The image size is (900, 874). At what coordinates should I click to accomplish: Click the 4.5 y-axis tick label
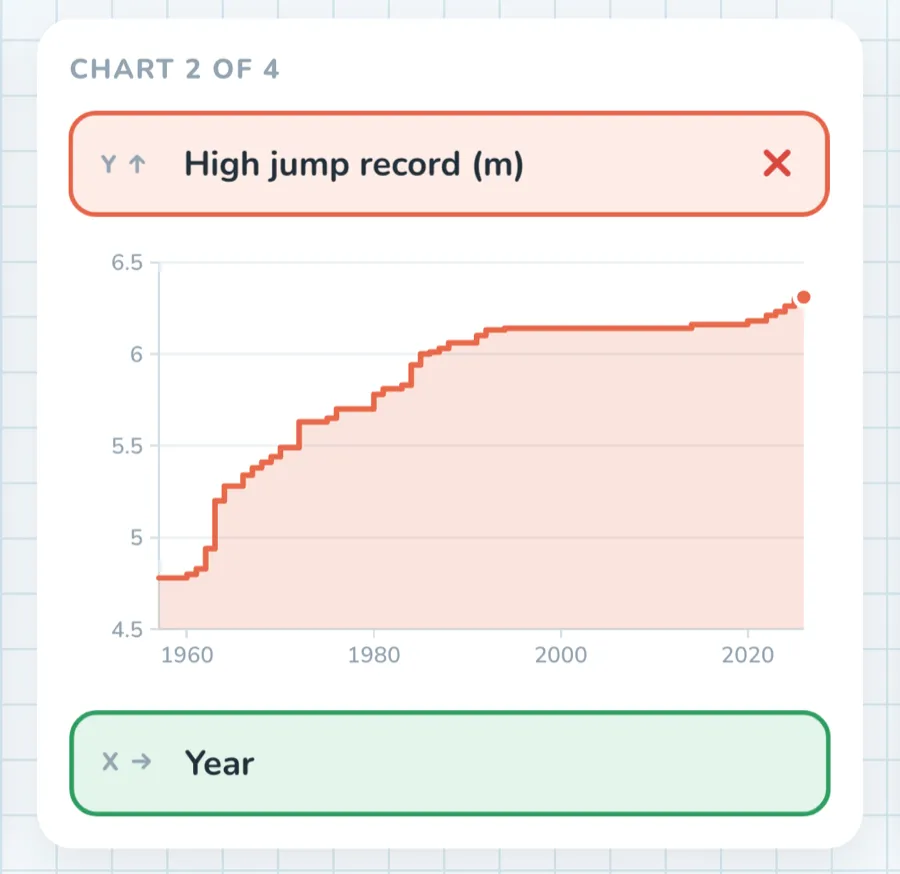(127, 630)
